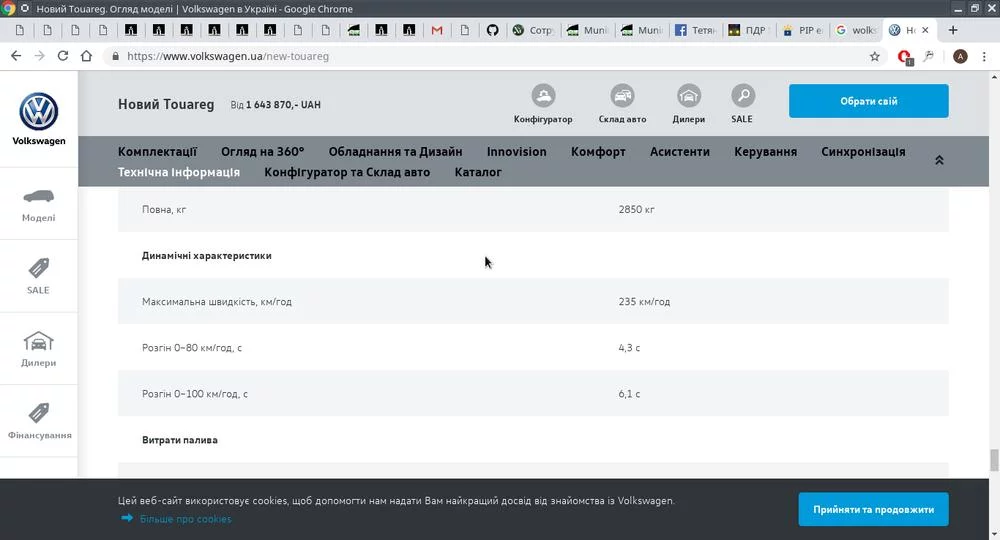Open Дилери icon in page header
Viewport: 1000px width, 540px height.
(x=689, y=96)
